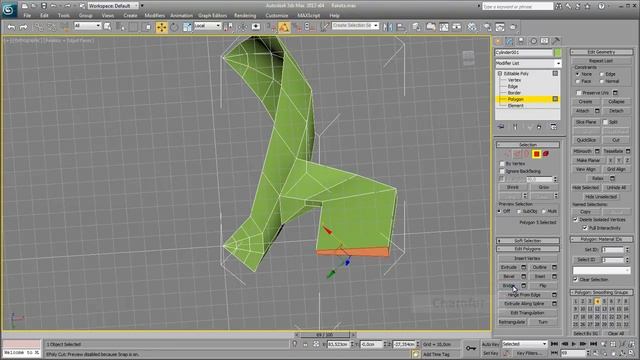Uncheck the Clear Selection checkbox
Viewport: 640px width, 360px height.
tap(576, 280)
